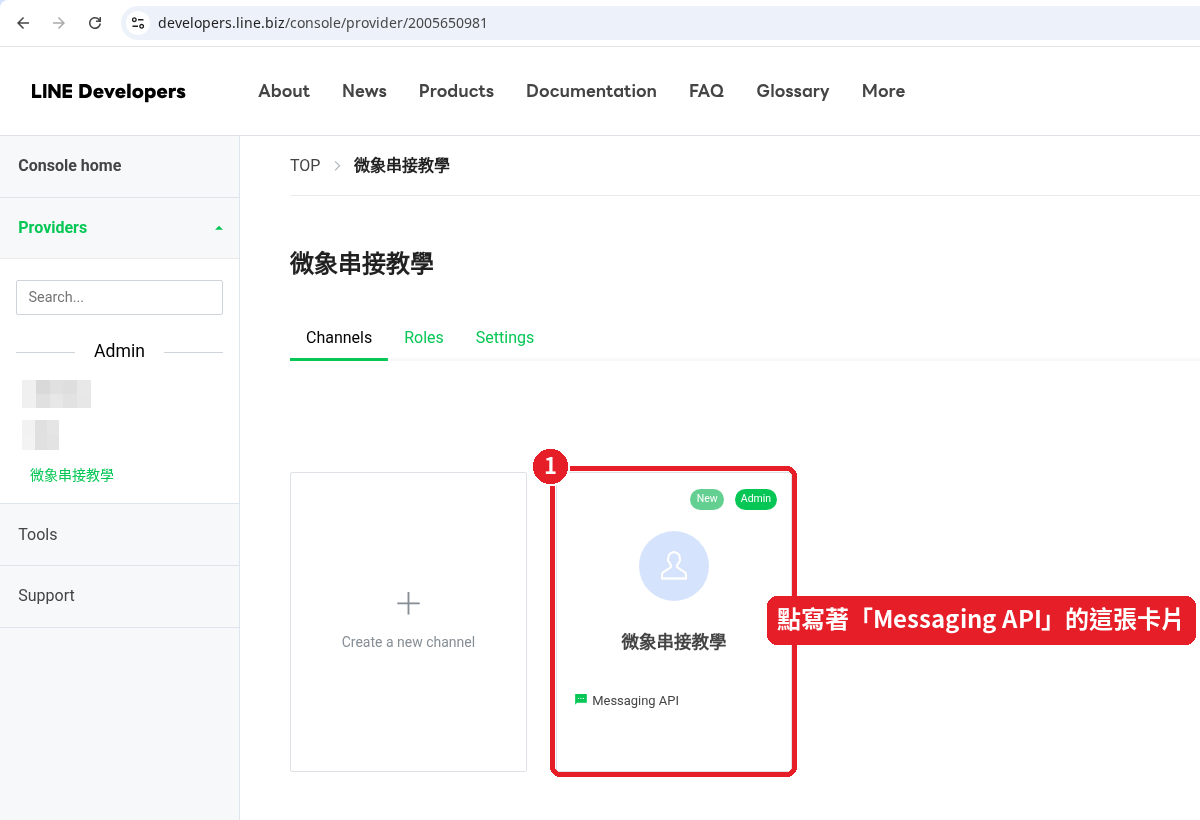Open Support in the sidebar

pyautogui.click(x=46, y=596)
